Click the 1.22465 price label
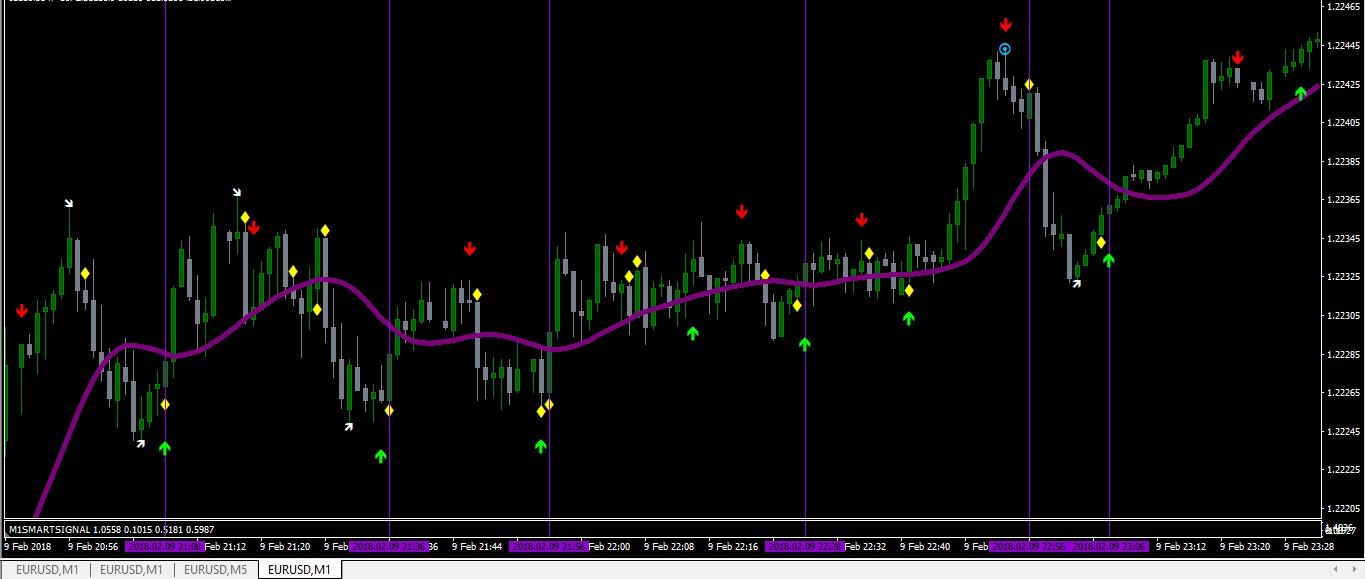The width and height of the screenshot is (1365, 579). (x=1343, y=7)
